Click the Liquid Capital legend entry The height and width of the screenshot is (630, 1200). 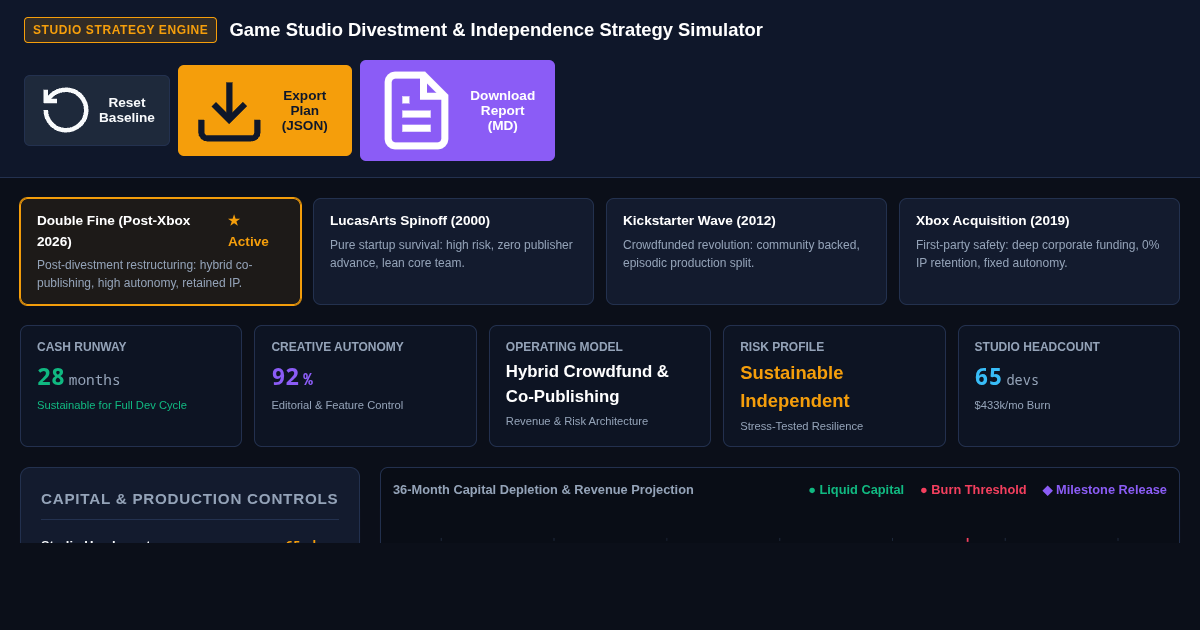(x=856, y=490)
